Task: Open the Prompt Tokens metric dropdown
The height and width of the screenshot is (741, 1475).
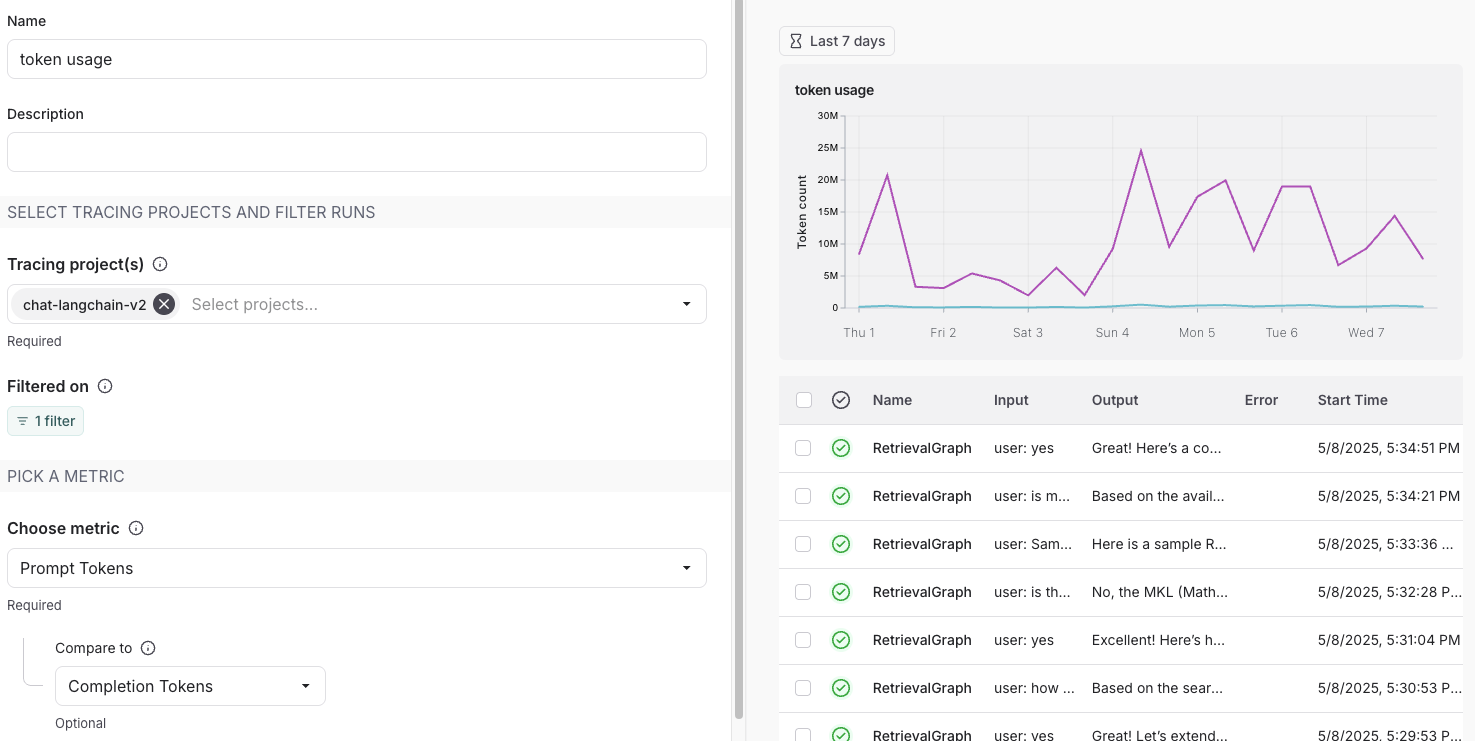Action: pos(357,567)
